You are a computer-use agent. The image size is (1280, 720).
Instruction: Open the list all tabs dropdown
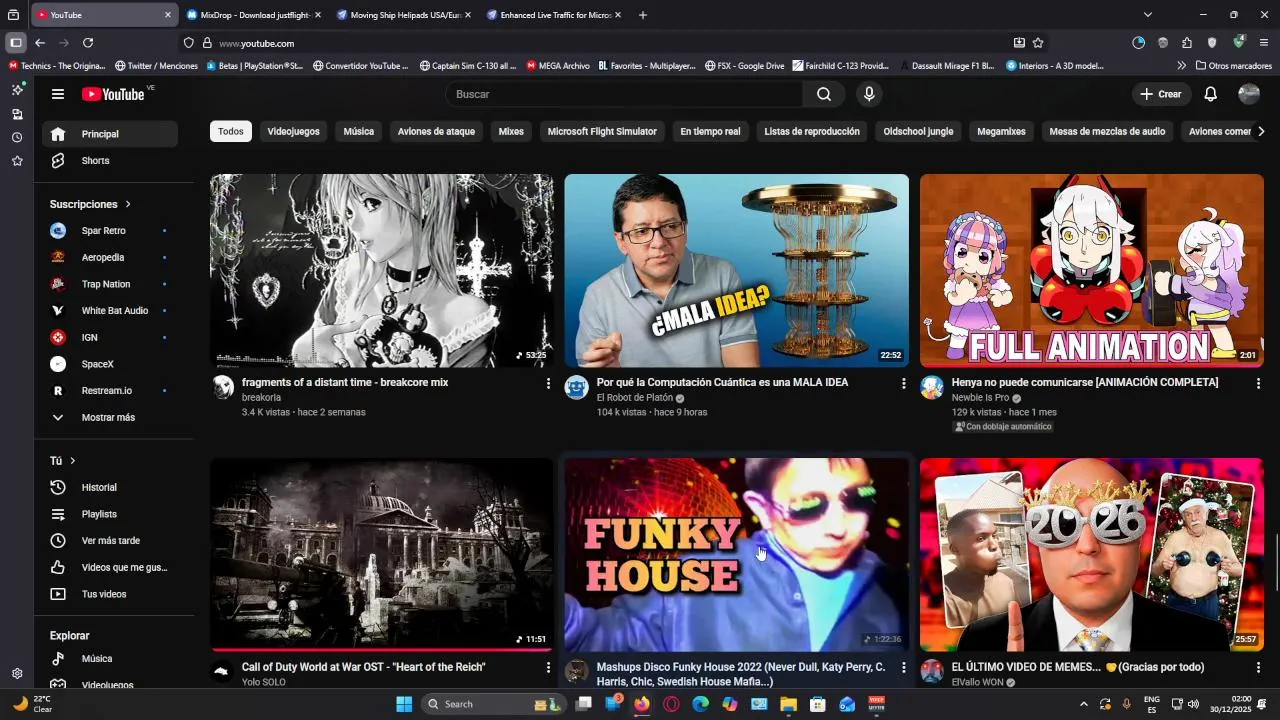(1148, 15)
